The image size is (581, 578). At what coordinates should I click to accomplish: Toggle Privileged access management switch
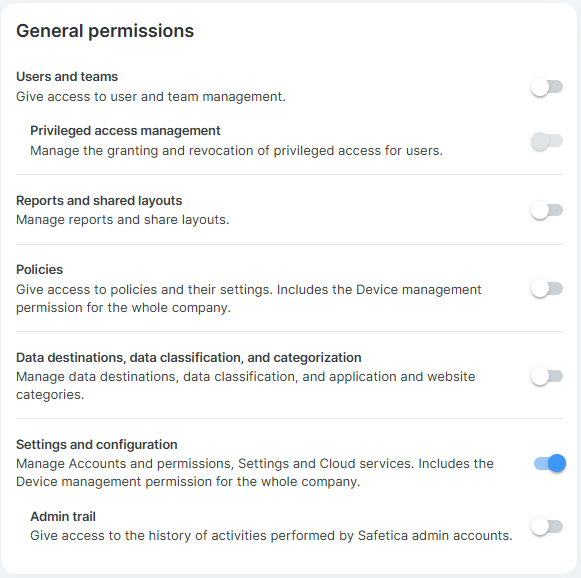click(x=547, y=141)
